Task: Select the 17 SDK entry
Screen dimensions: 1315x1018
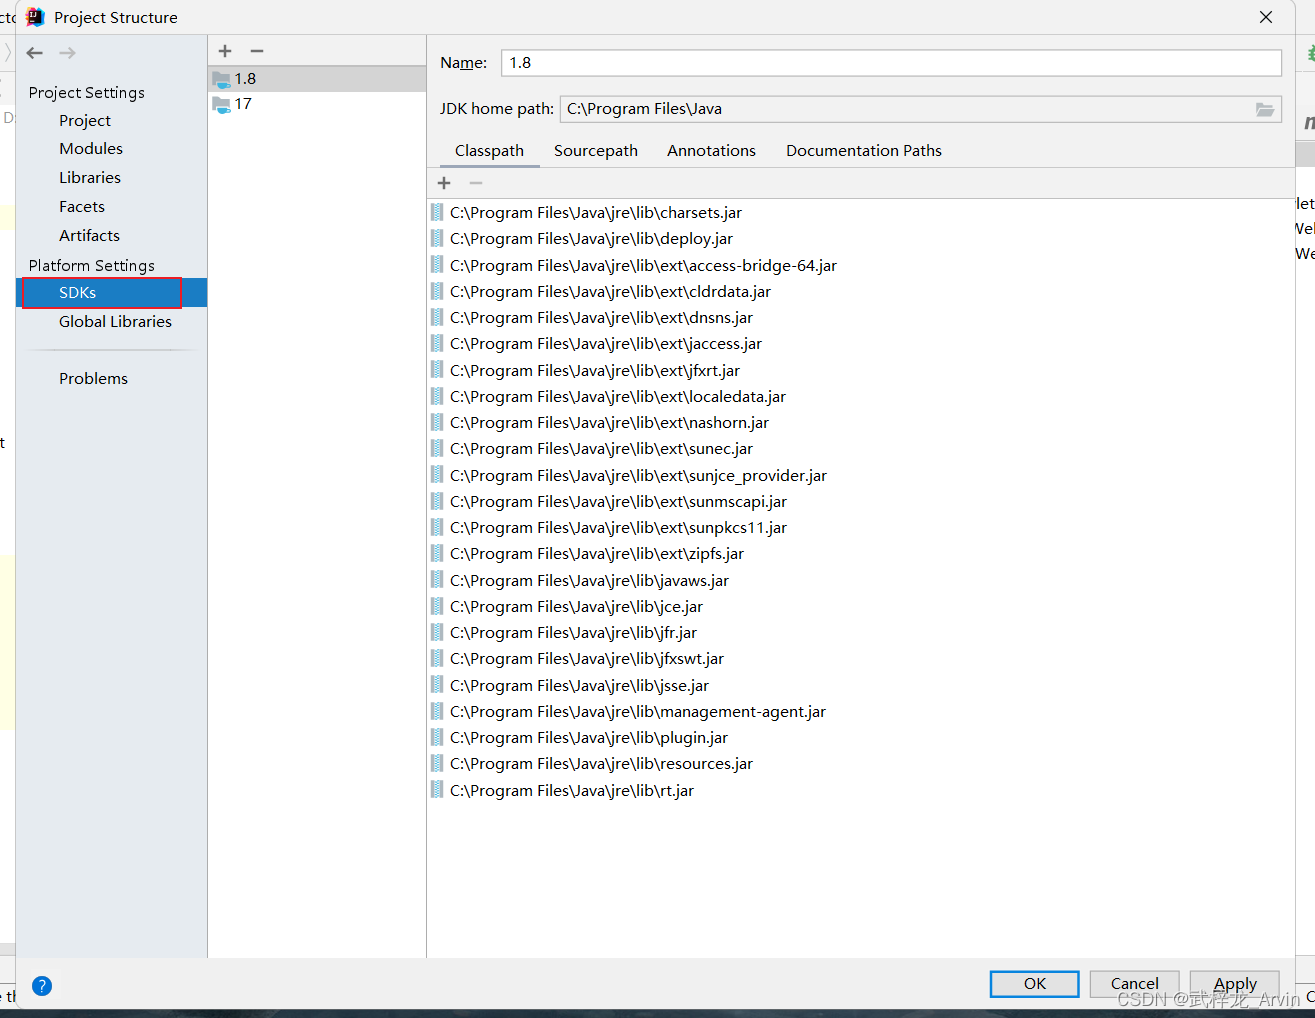Action: click(x=317, y=104)
